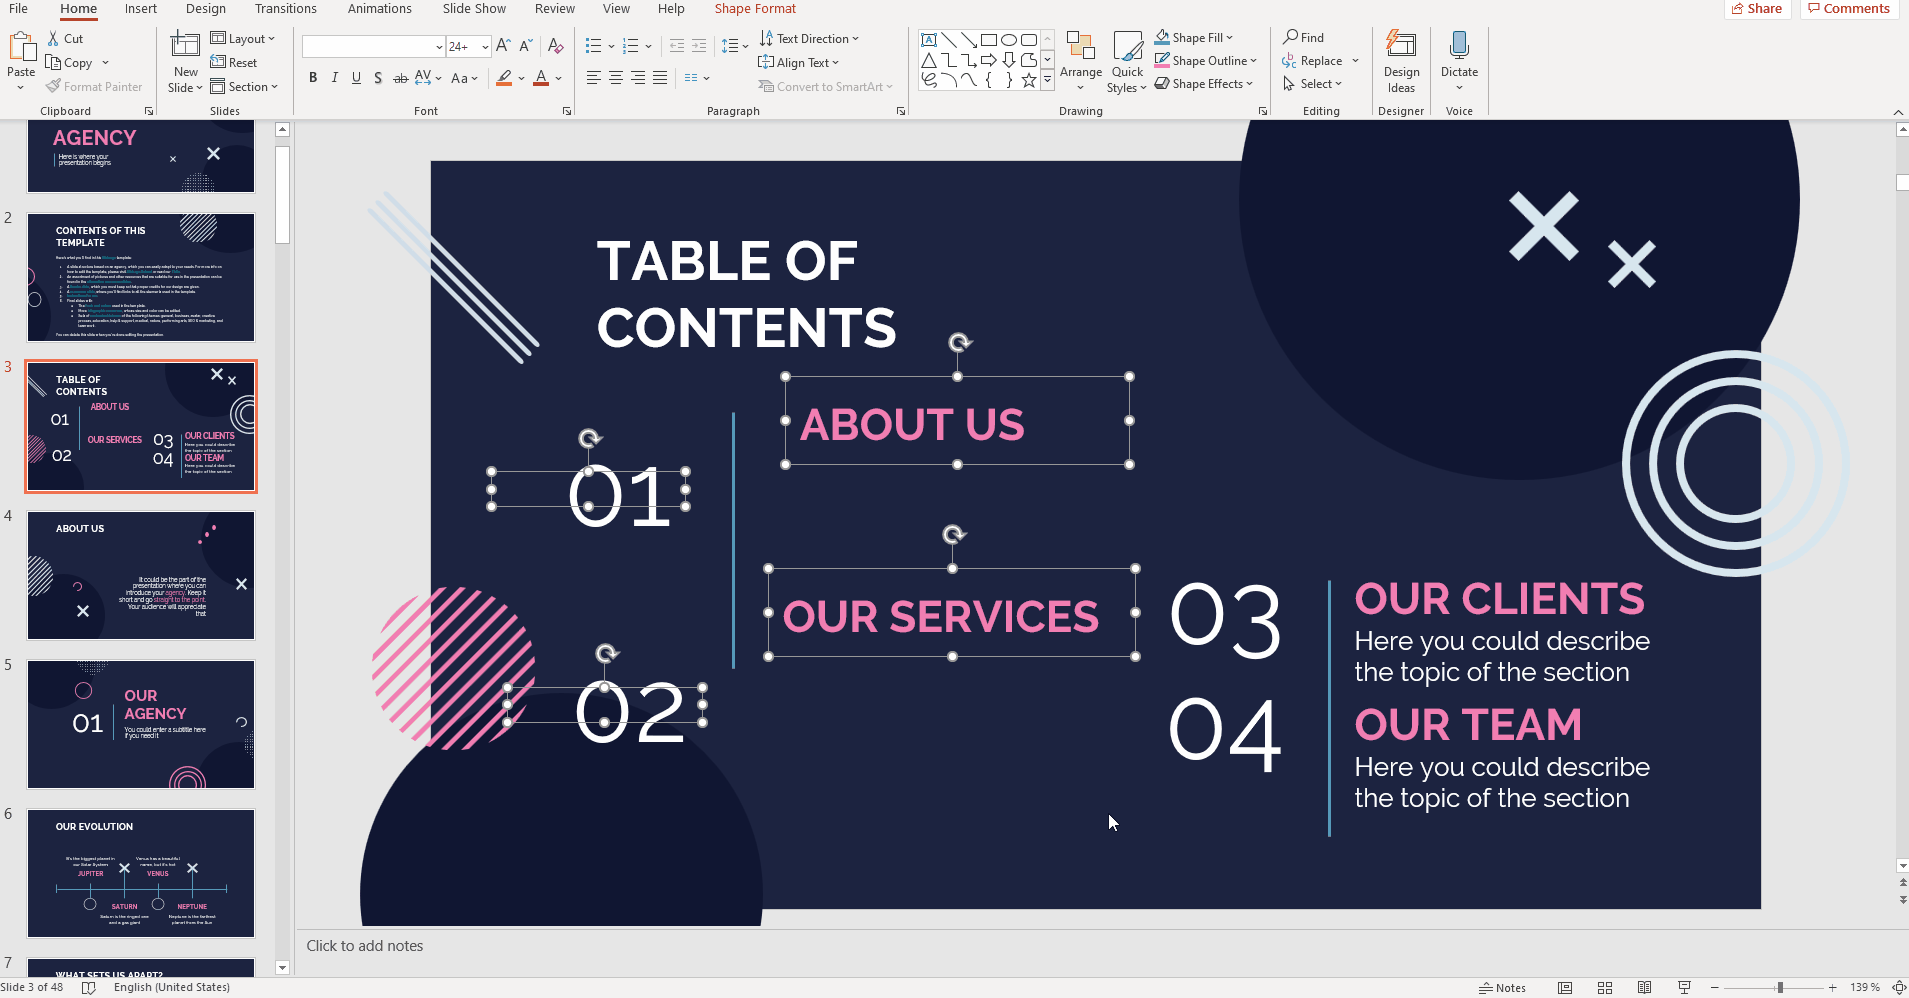
Task: Select the star shape in shapes gallery
Action: pos(1028,80)
